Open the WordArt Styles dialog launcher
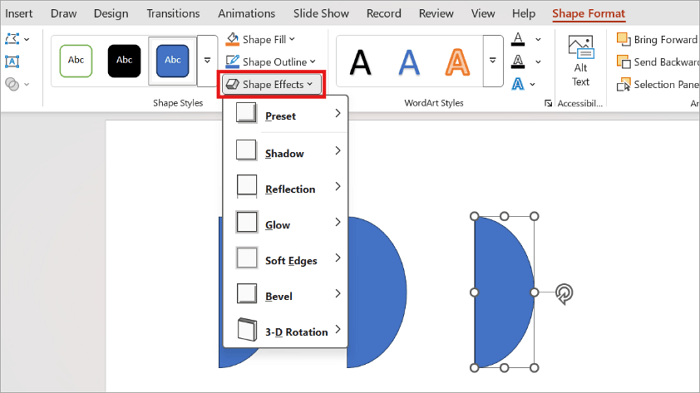 pyautogui.click(x=548, y=104)
